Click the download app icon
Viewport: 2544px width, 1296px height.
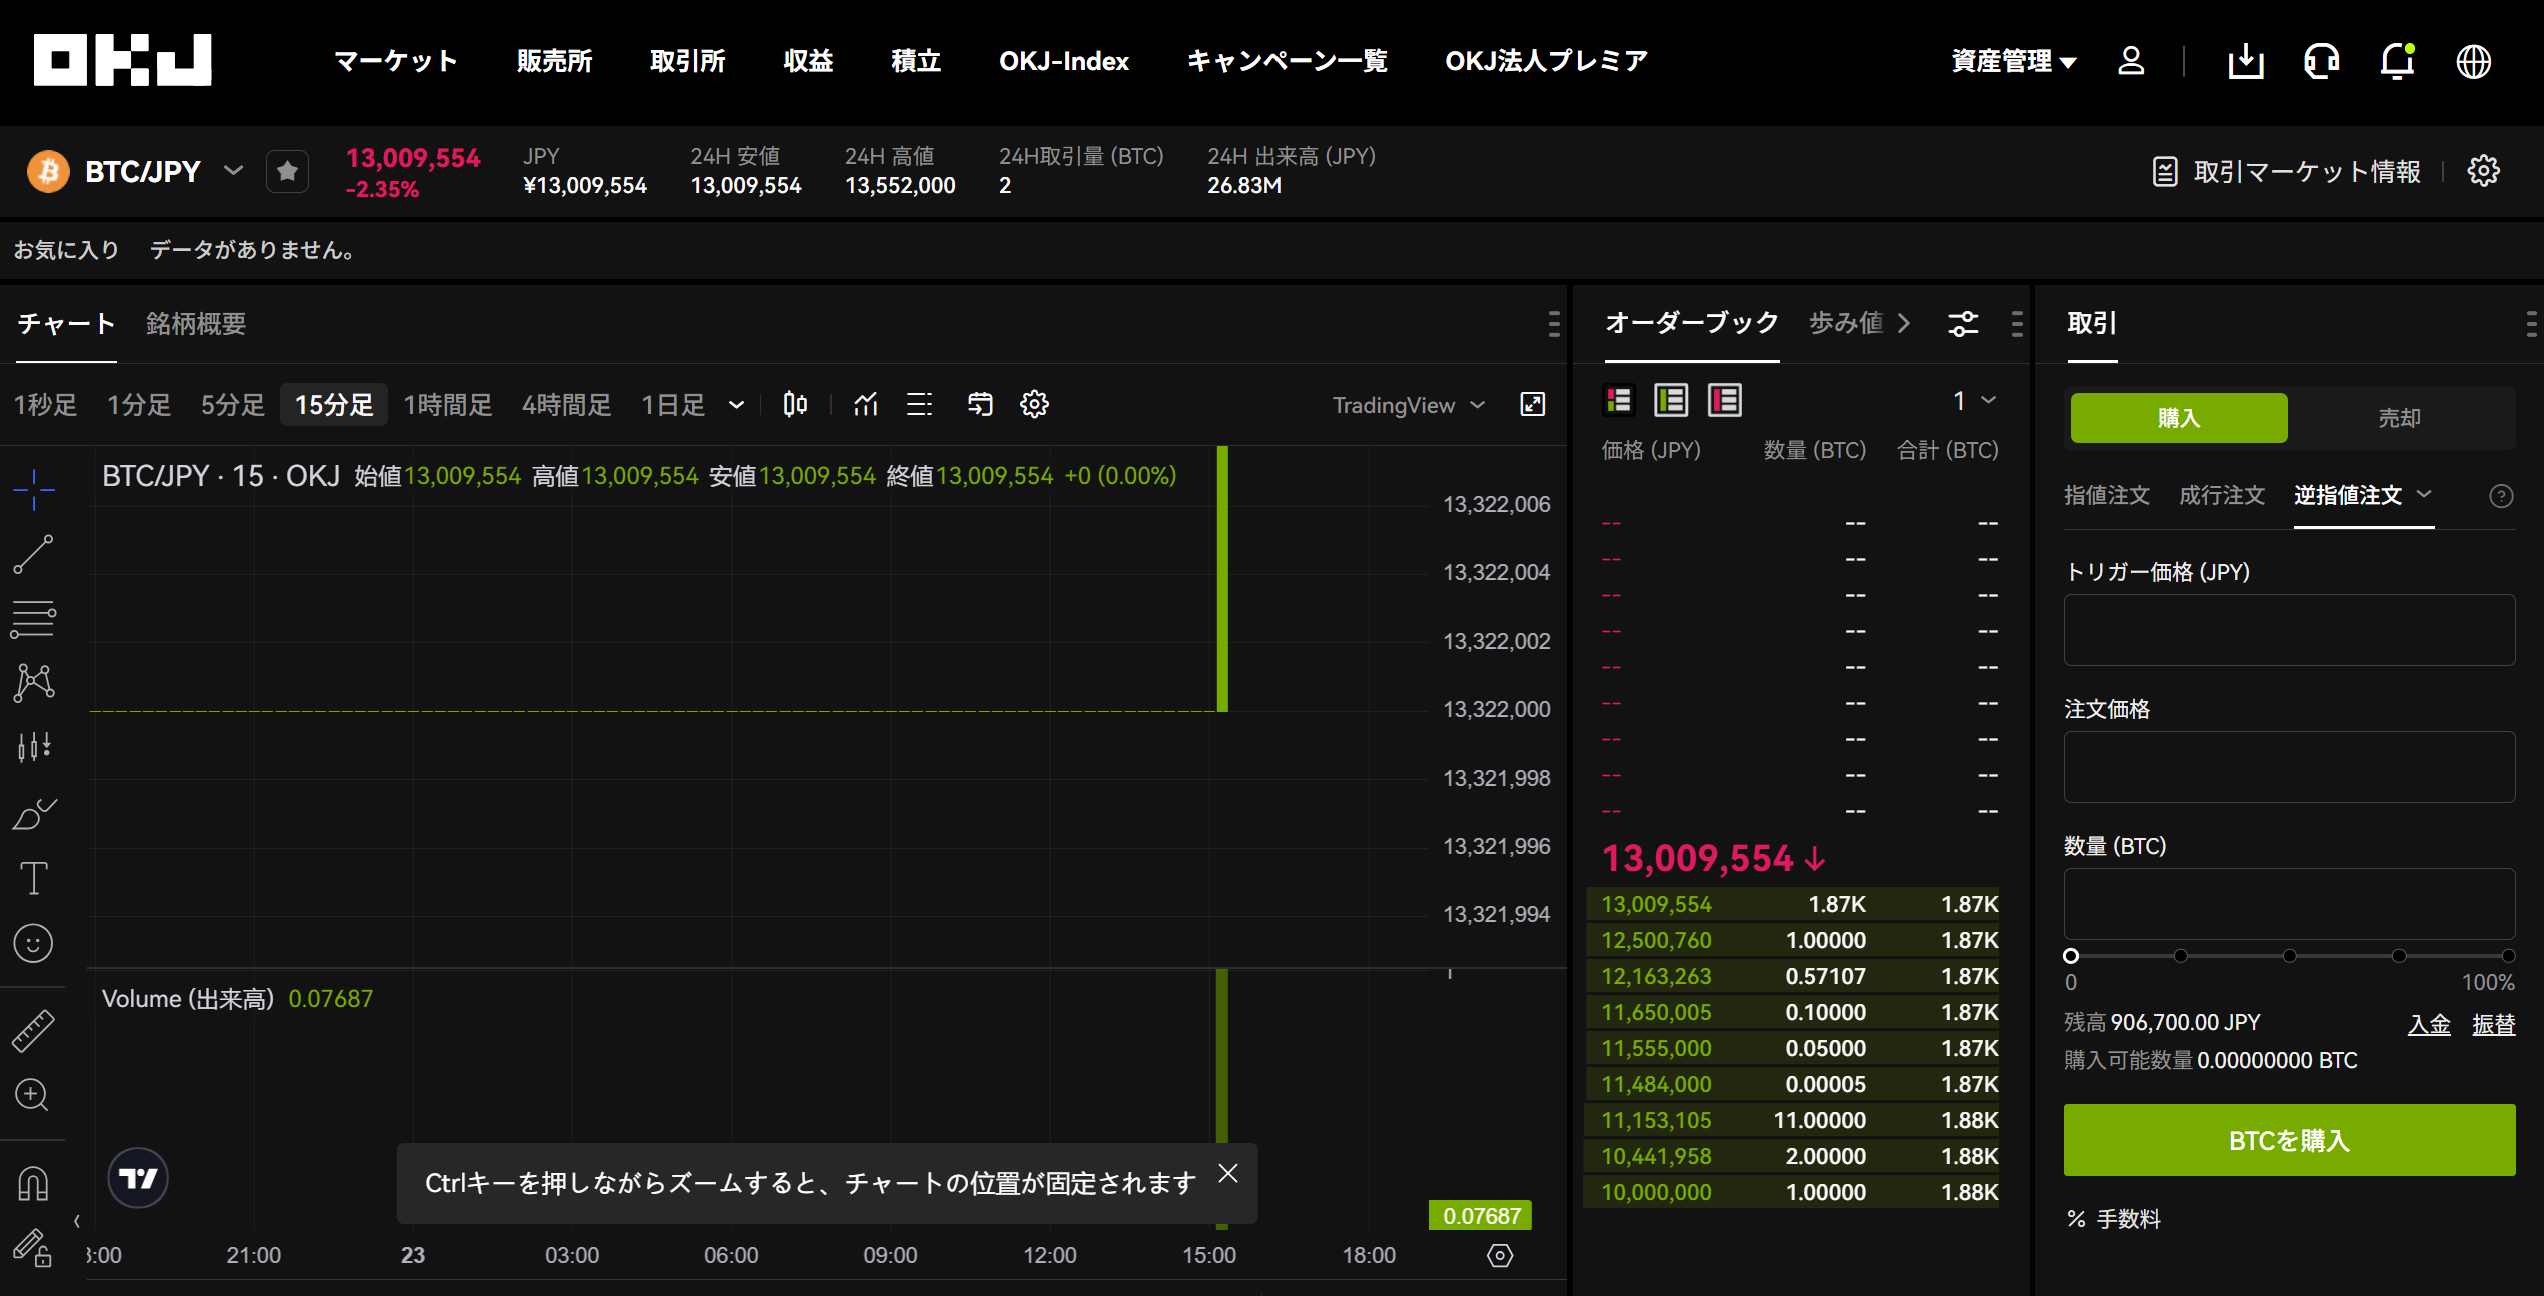[2246, 61]
